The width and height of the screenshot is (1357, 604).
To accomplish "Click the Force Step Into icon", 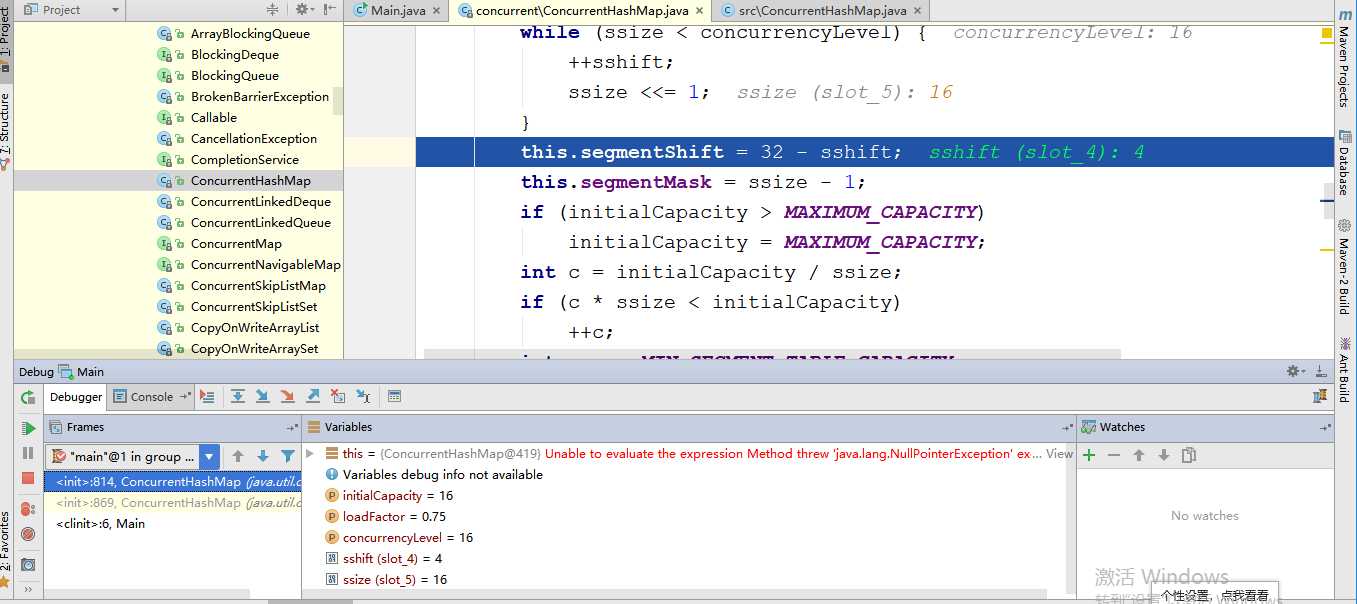I will (287, 396).
